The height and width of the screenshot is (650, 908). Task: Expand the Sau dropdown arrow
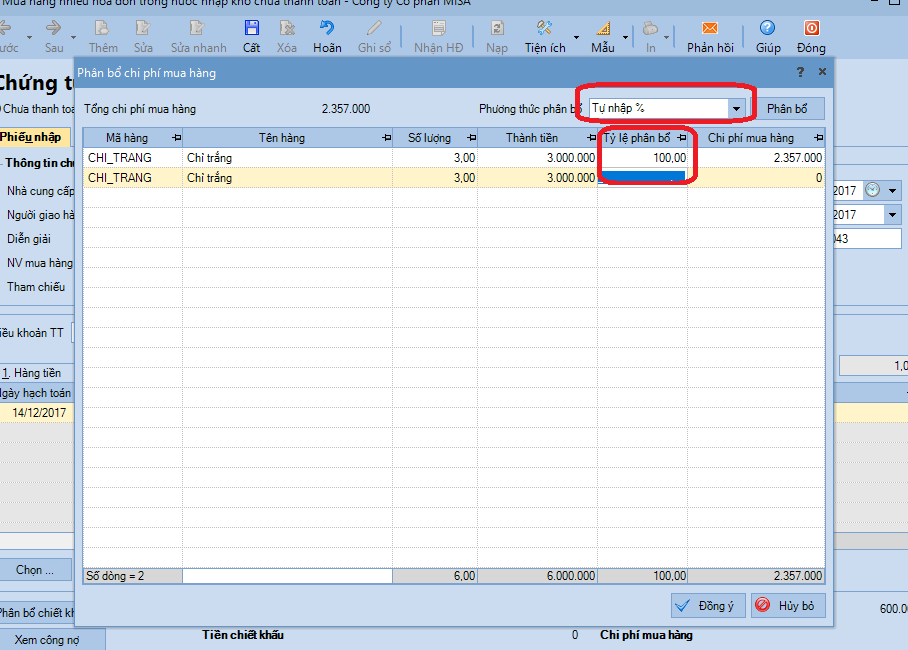(73, 38)
